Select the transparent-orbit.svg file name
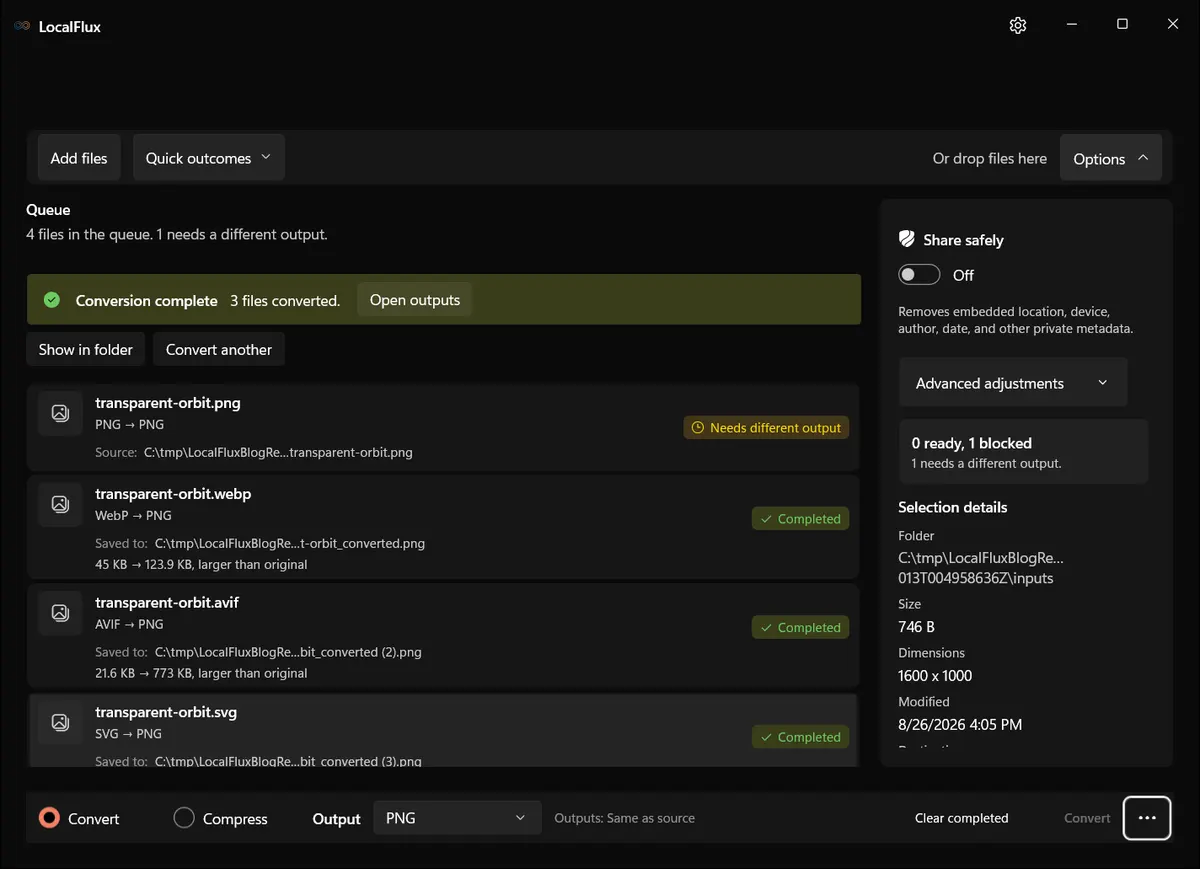 pos(166,712)
